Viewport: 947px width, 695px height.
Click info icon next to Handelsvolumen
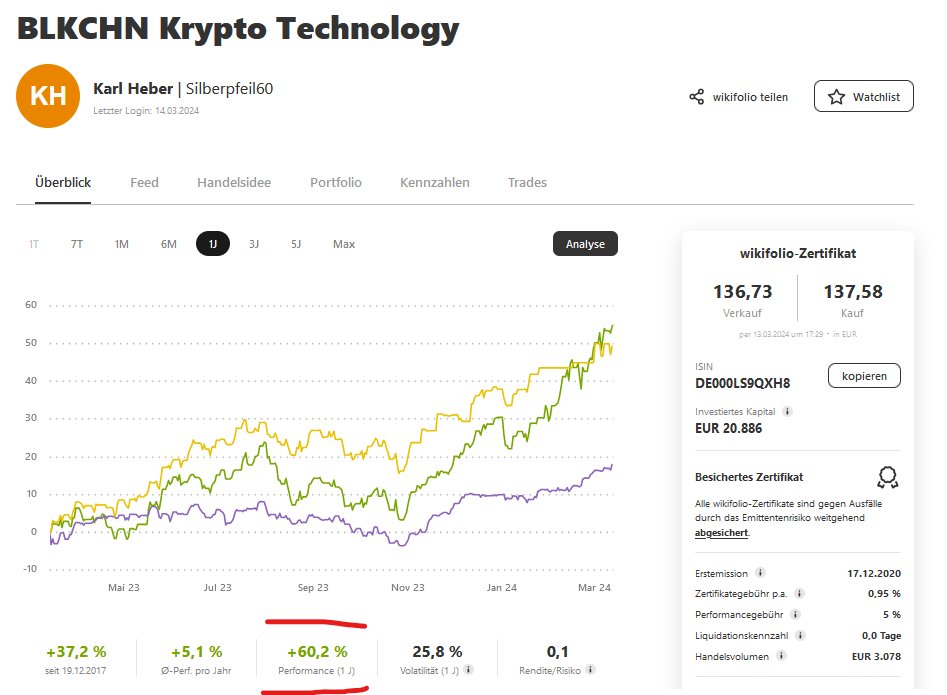(781, 656)
